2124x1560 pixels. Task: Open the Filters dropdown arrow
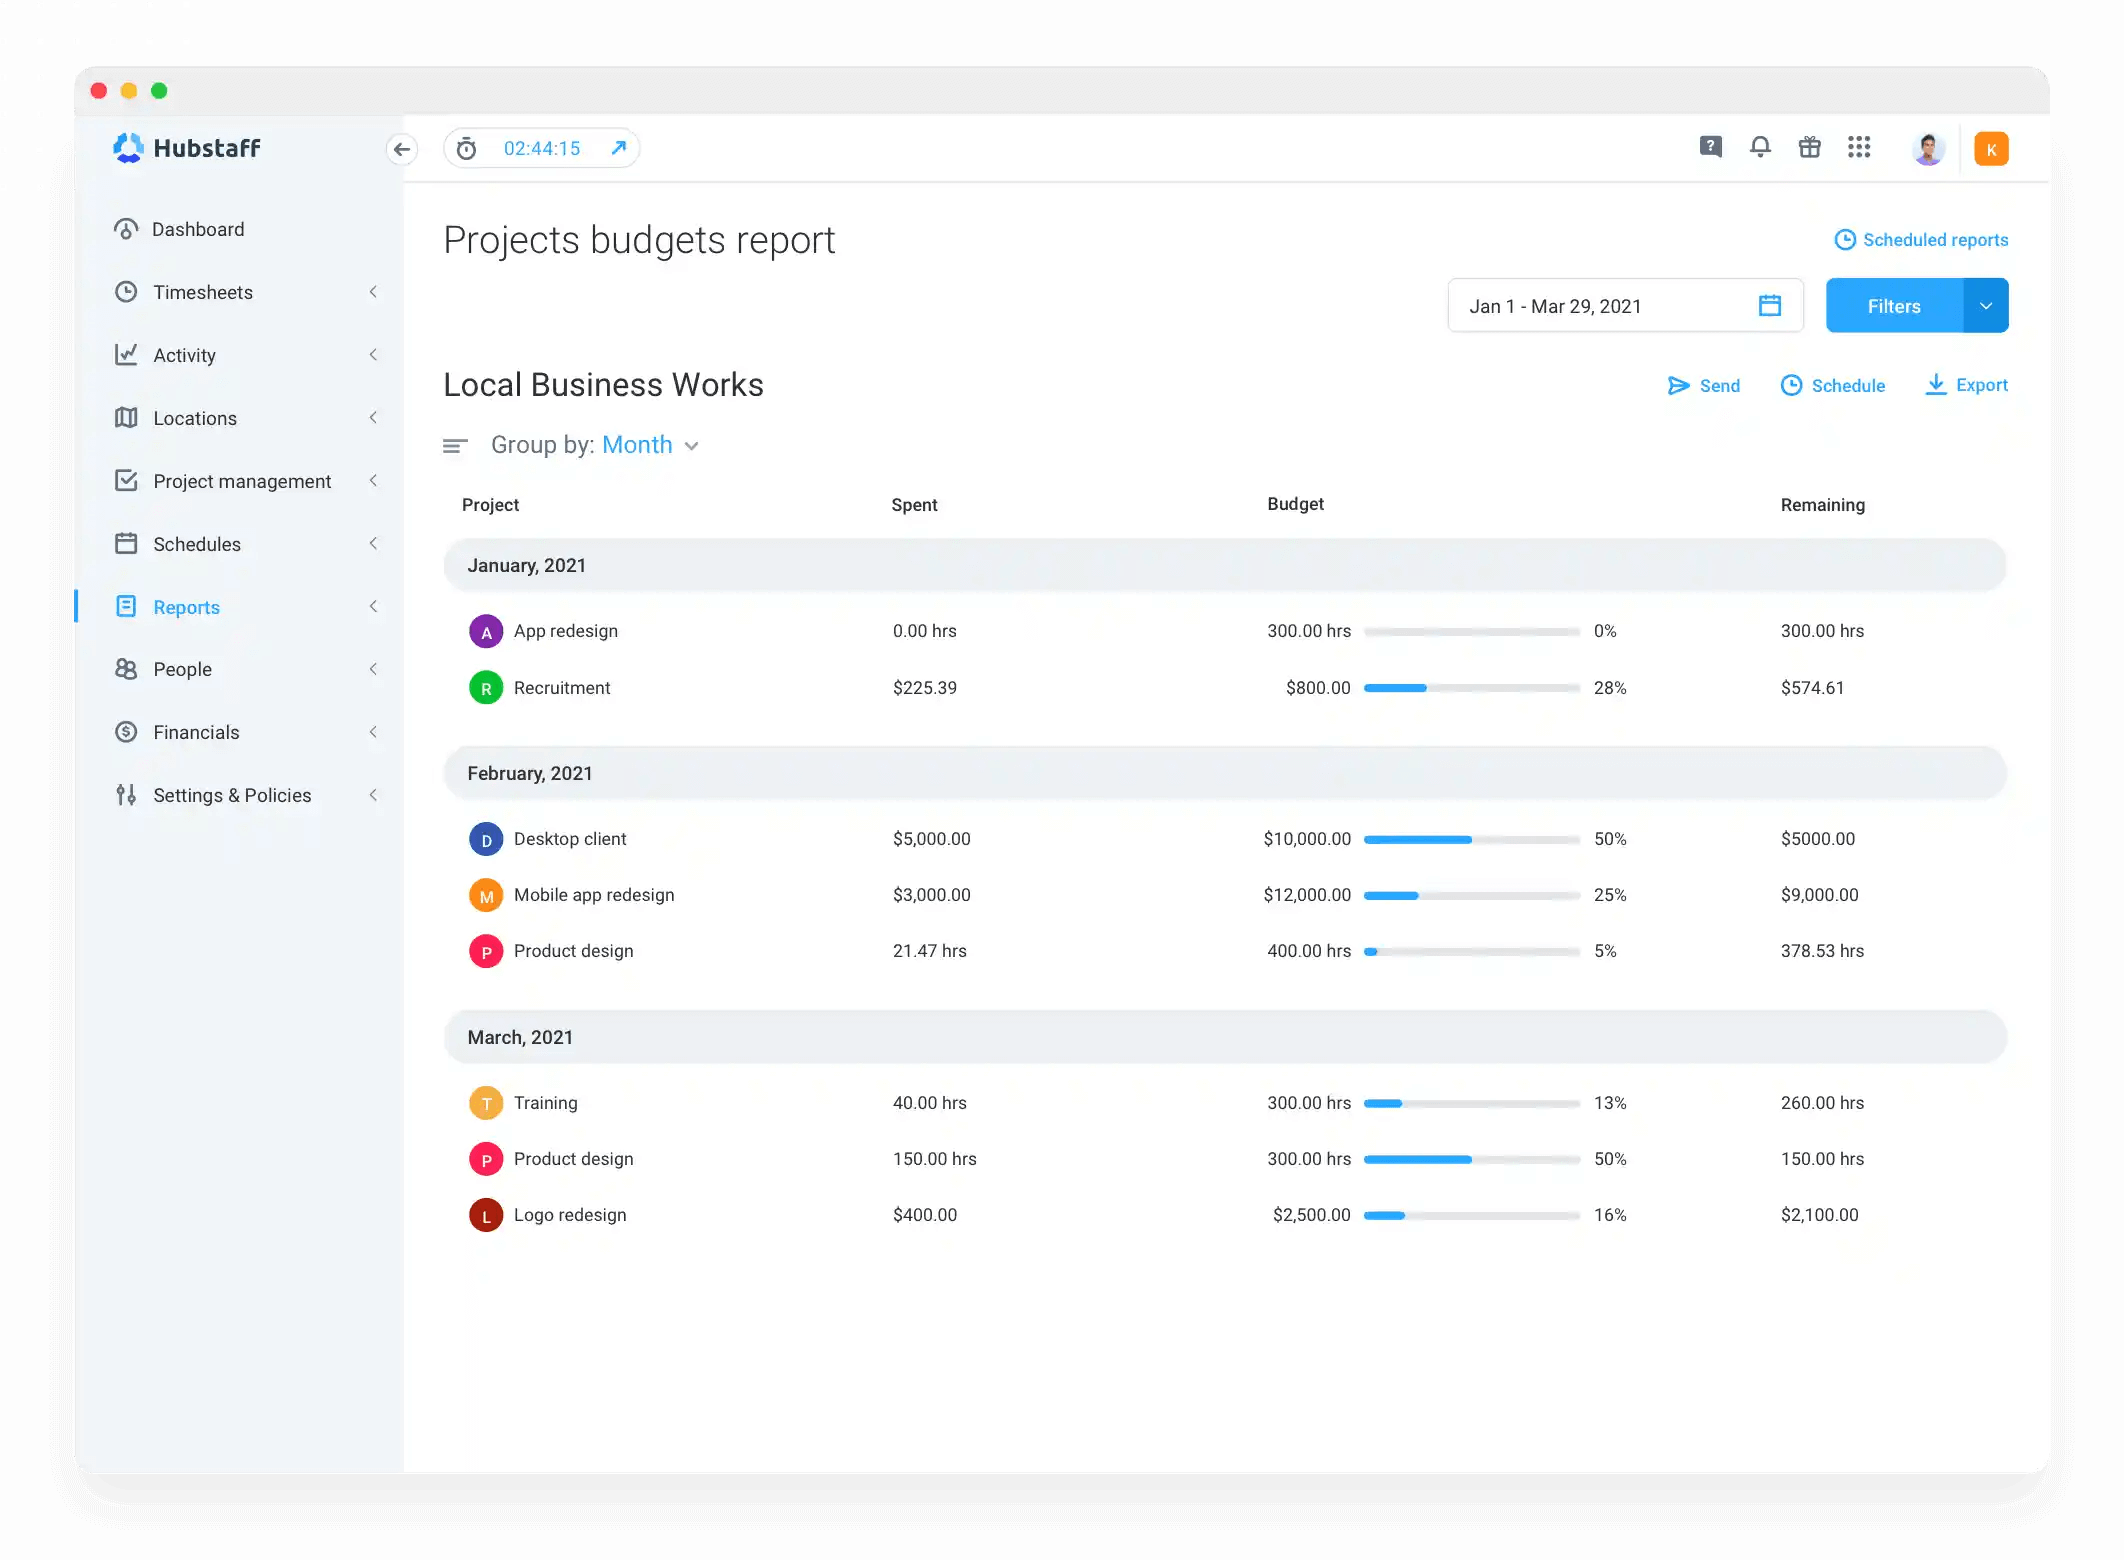(x=1986, y=305)
